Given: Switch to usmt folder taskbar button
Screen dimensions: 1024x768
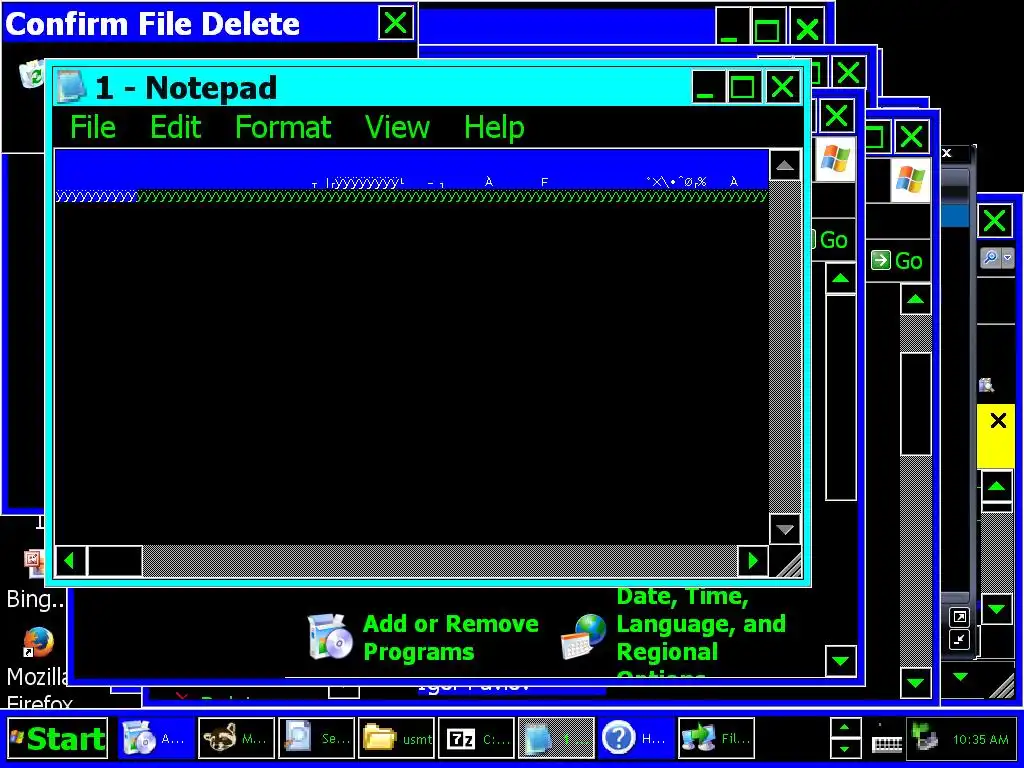Looking at the screenshot, I should (x=396, y=739).
